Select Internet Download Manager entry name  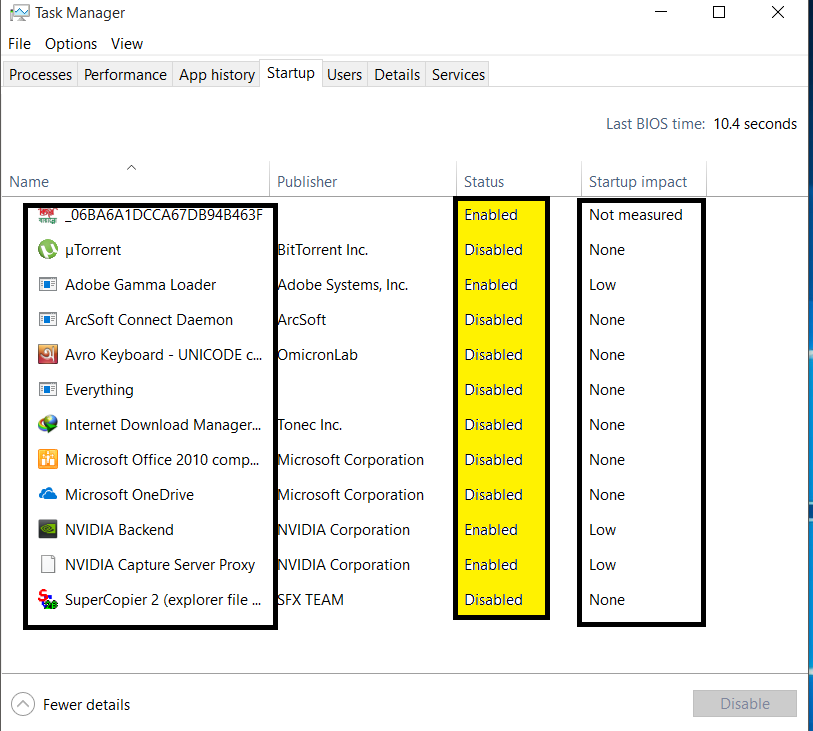tap(163, 425)
